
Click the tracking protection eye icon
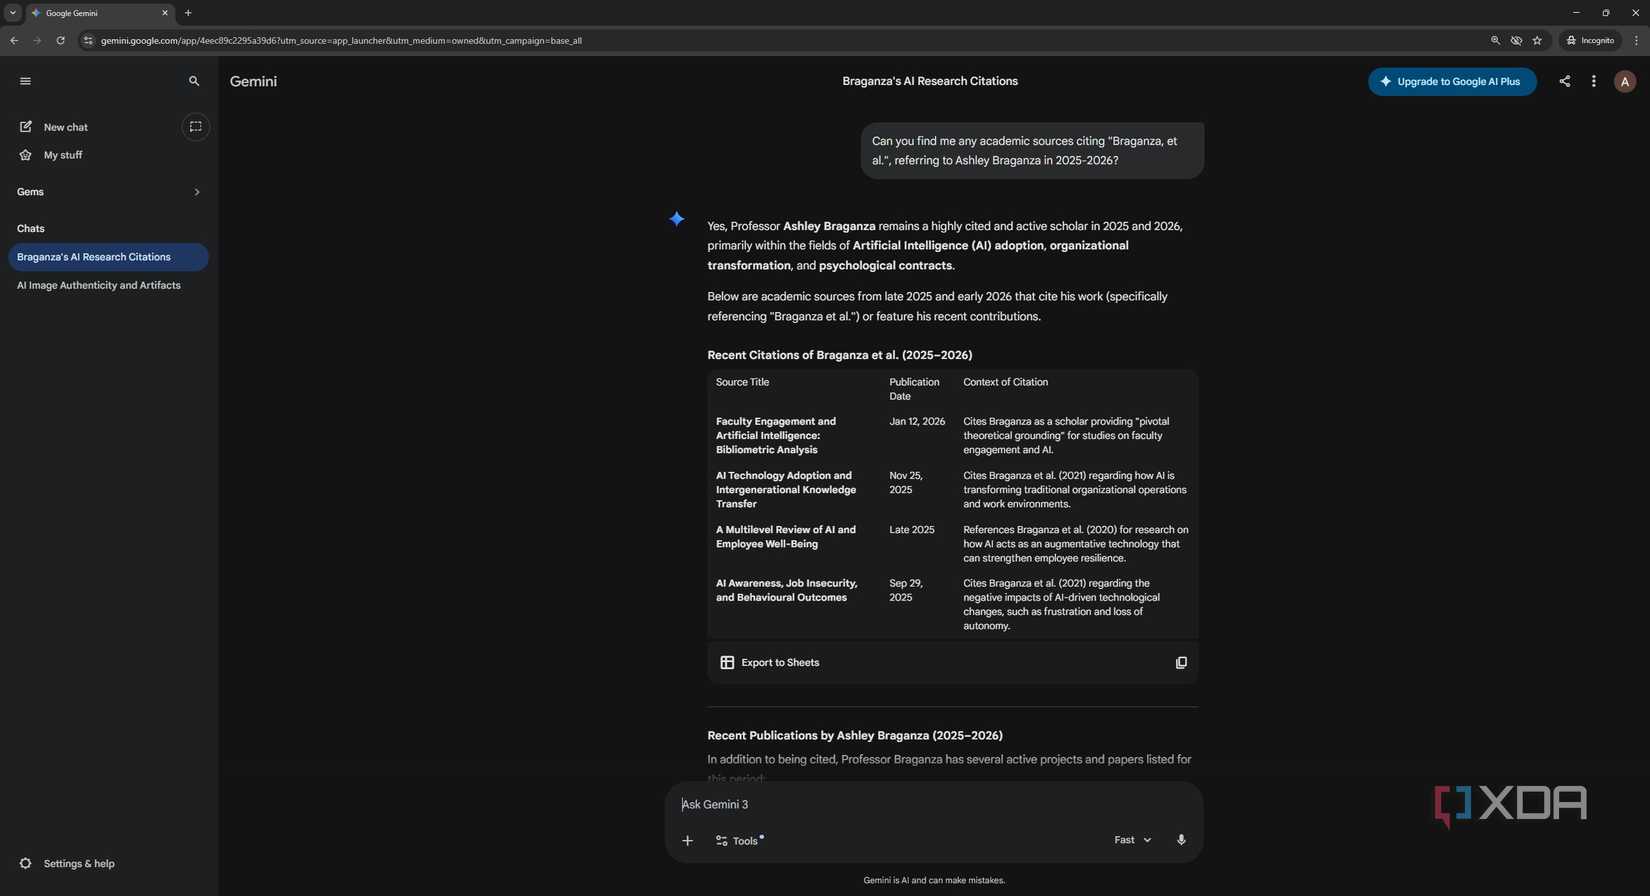[1516, 40]
